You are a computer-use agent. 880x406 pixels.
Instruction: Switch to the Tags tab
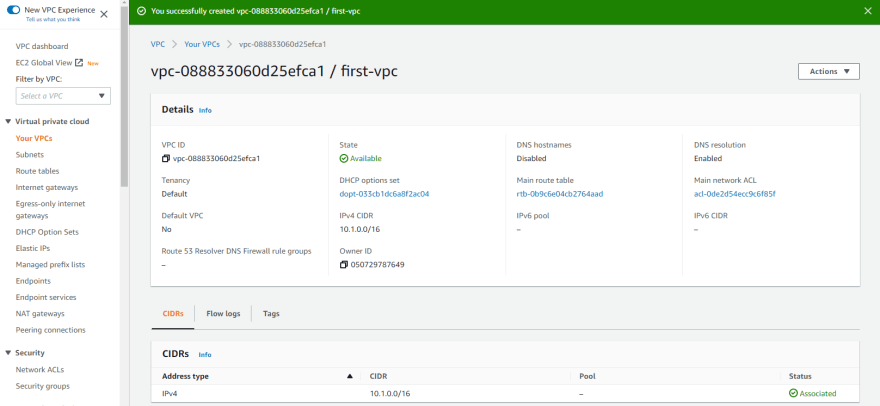(271, 314)
